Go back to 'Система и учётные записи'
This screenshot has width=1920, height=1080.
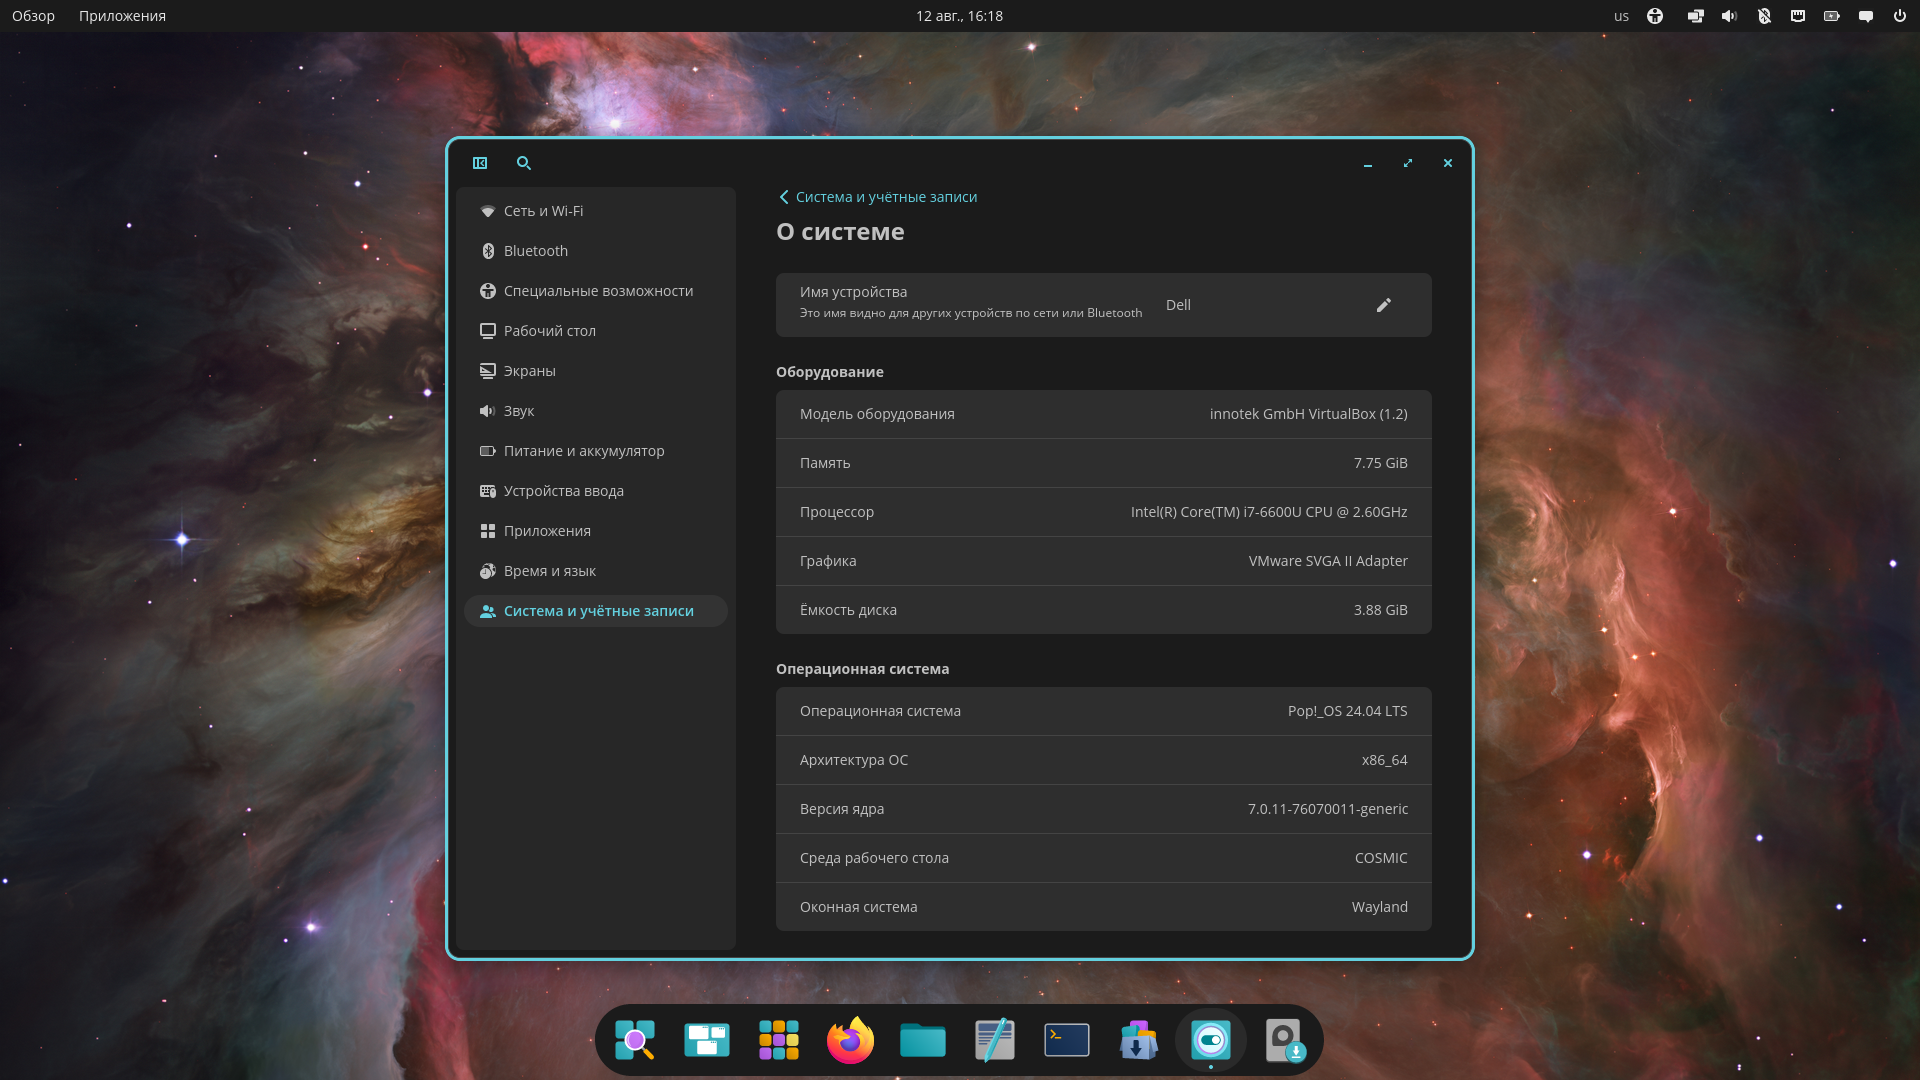[x=877, y=197]
